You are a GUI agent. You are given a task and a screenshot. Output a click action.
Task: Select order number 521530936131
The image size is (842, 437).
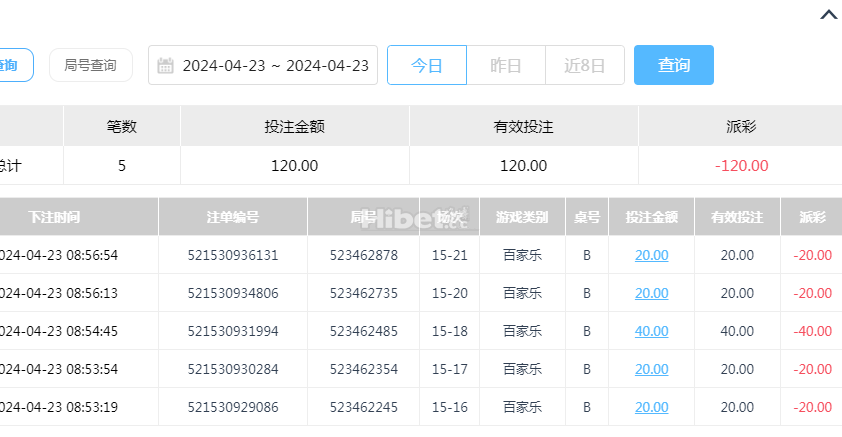point(233,255)
